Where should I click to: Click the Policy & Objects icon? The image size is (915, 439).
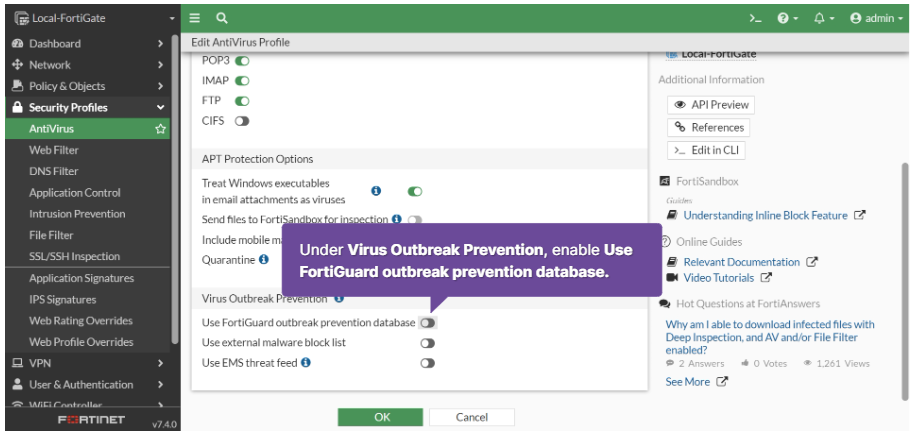(18, 86)
